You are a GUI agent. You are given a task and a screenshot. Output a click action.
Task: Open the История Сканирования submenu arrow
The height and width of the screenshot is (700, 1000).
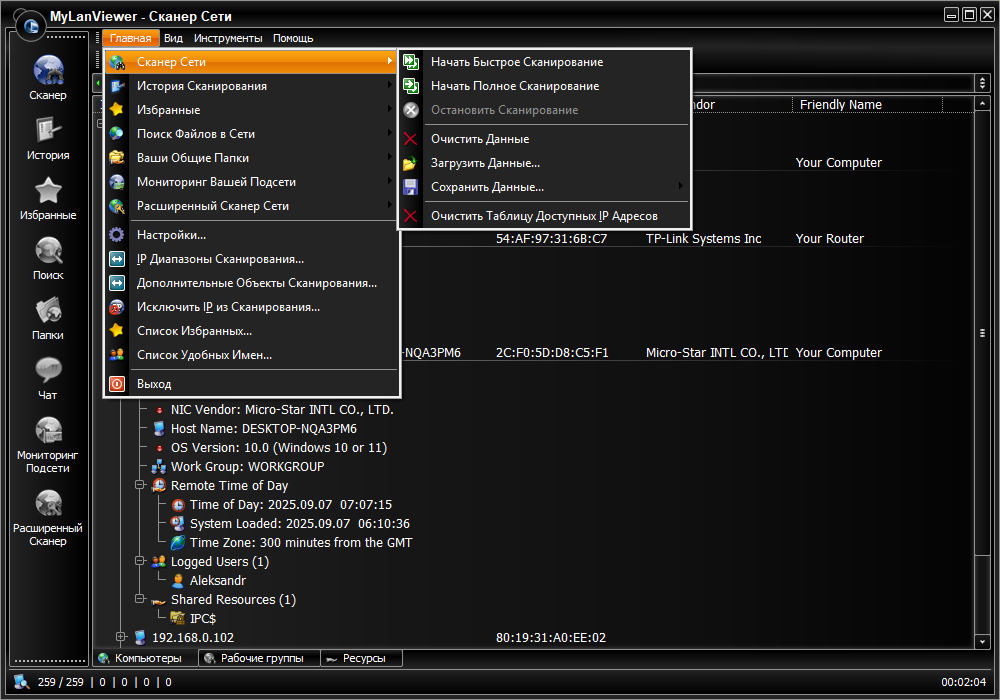(389, 85)
